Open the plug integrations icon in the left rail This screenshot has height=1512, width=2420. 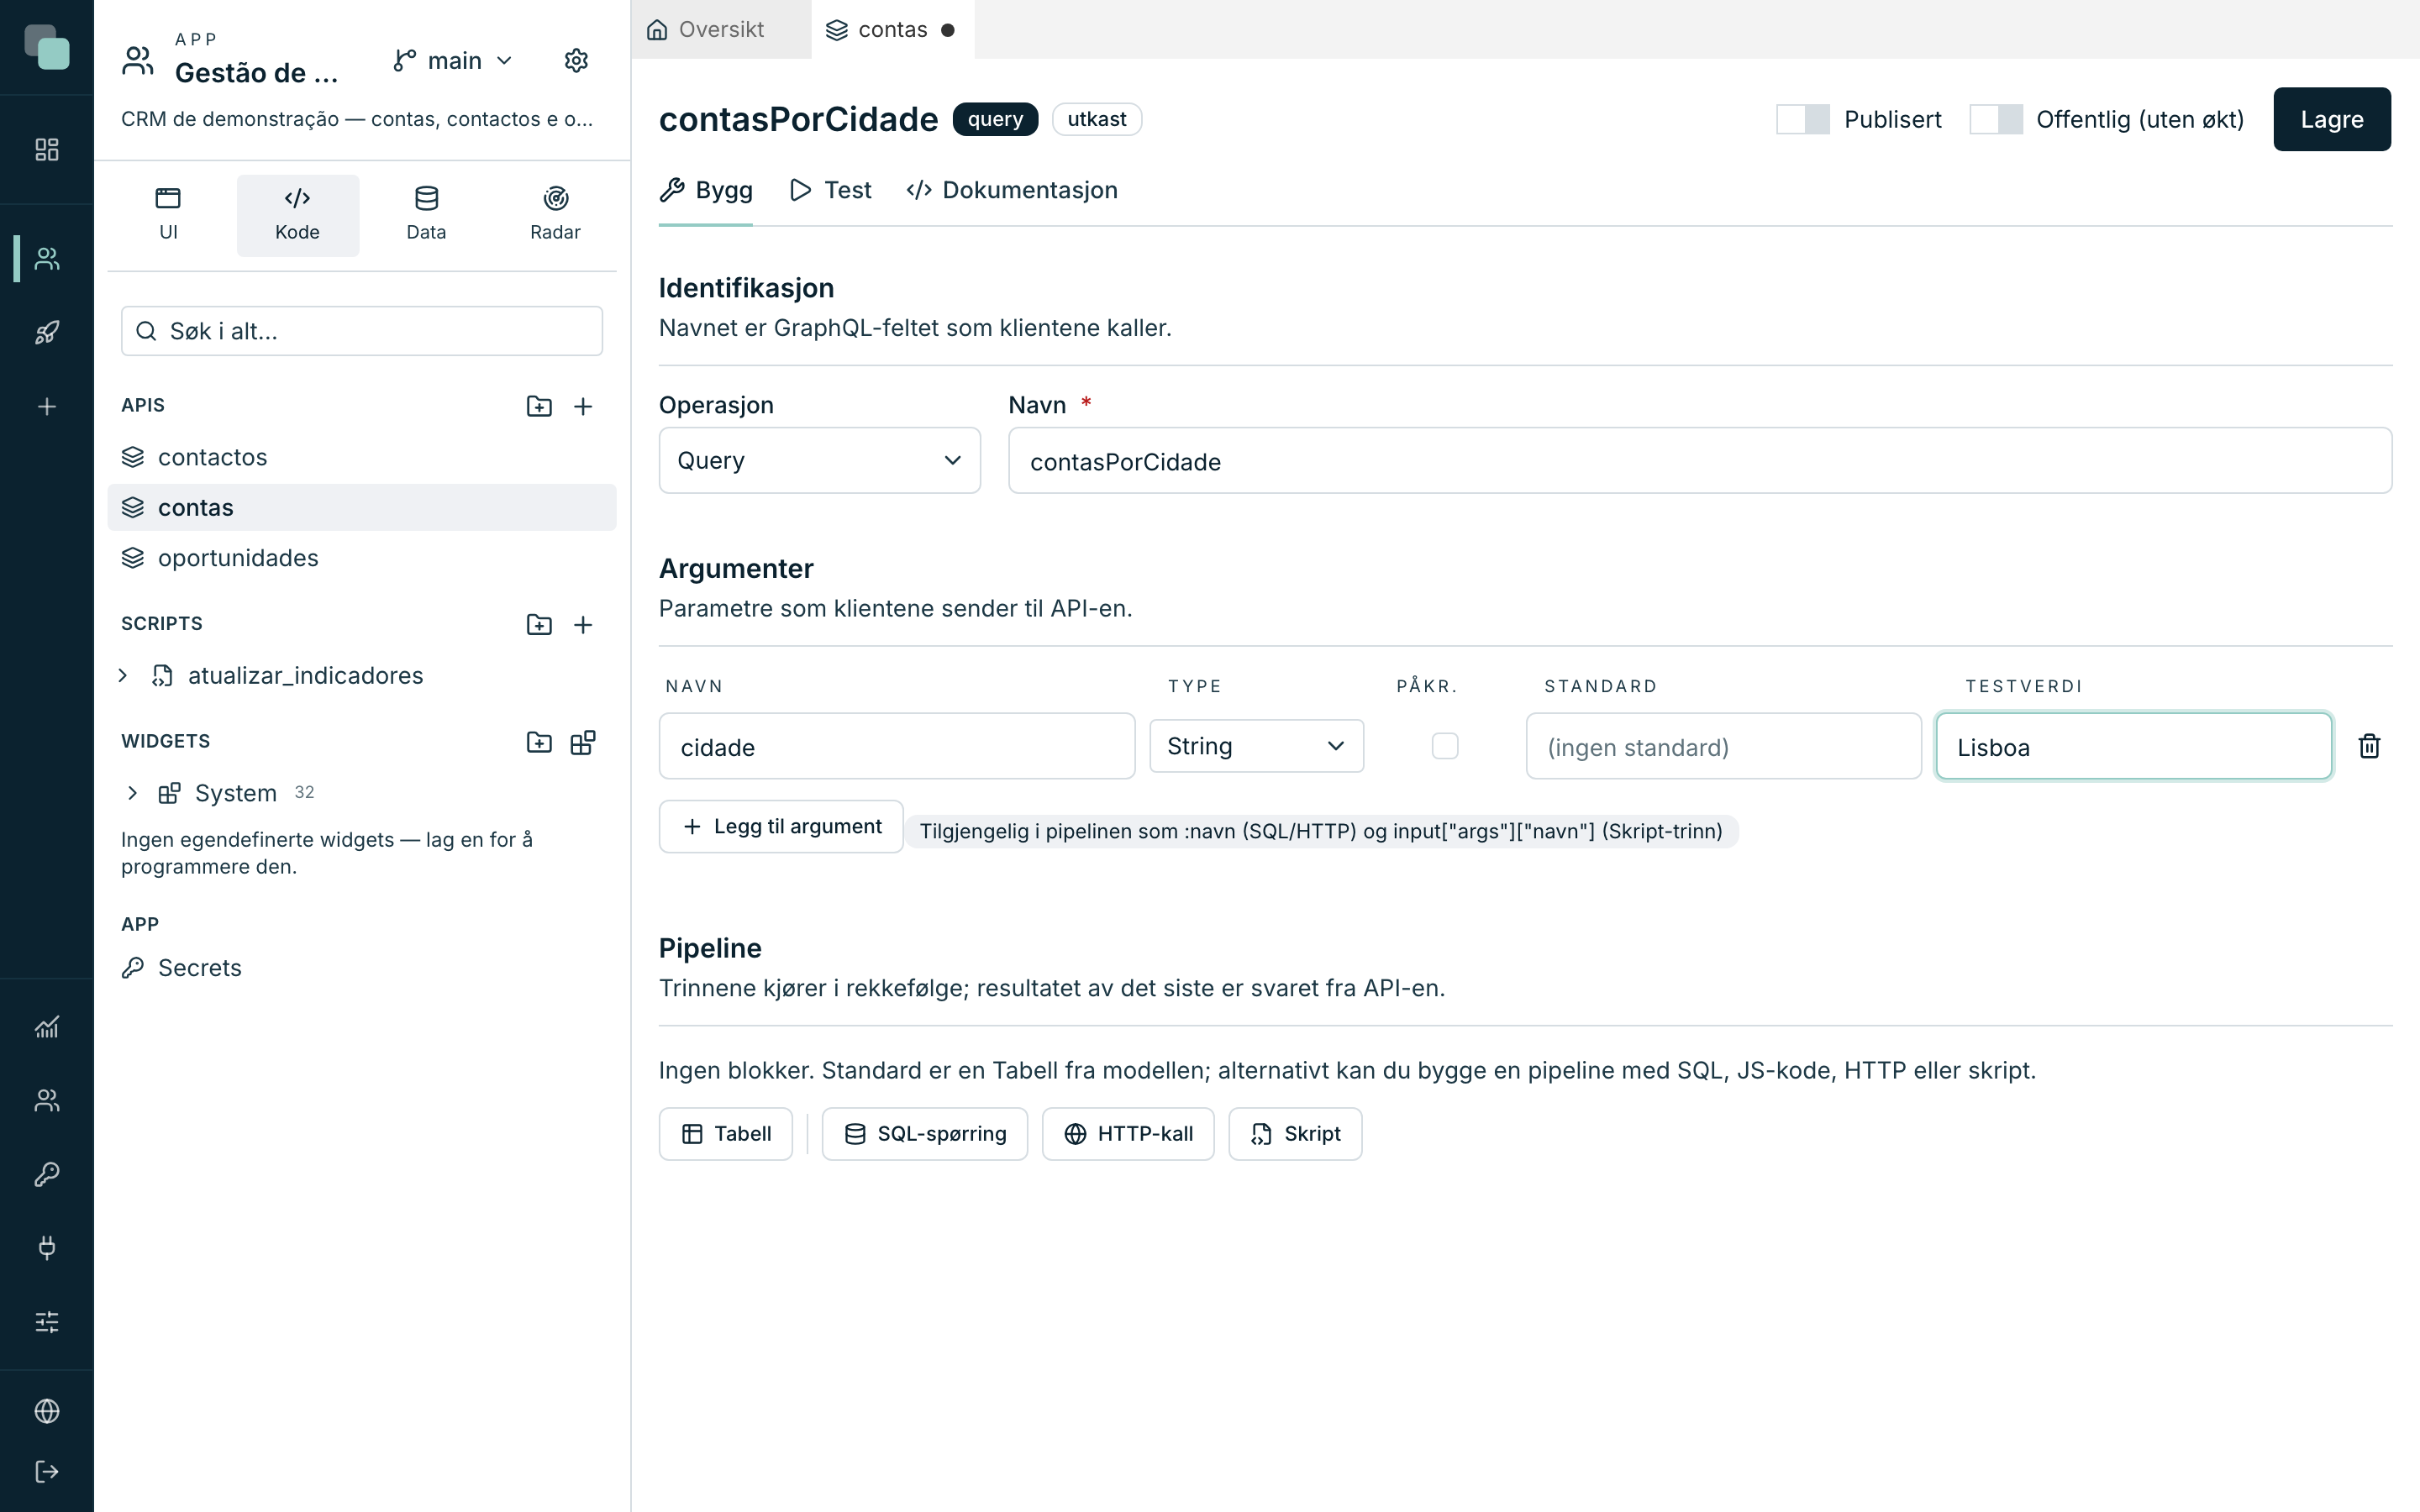point(47,1247)
